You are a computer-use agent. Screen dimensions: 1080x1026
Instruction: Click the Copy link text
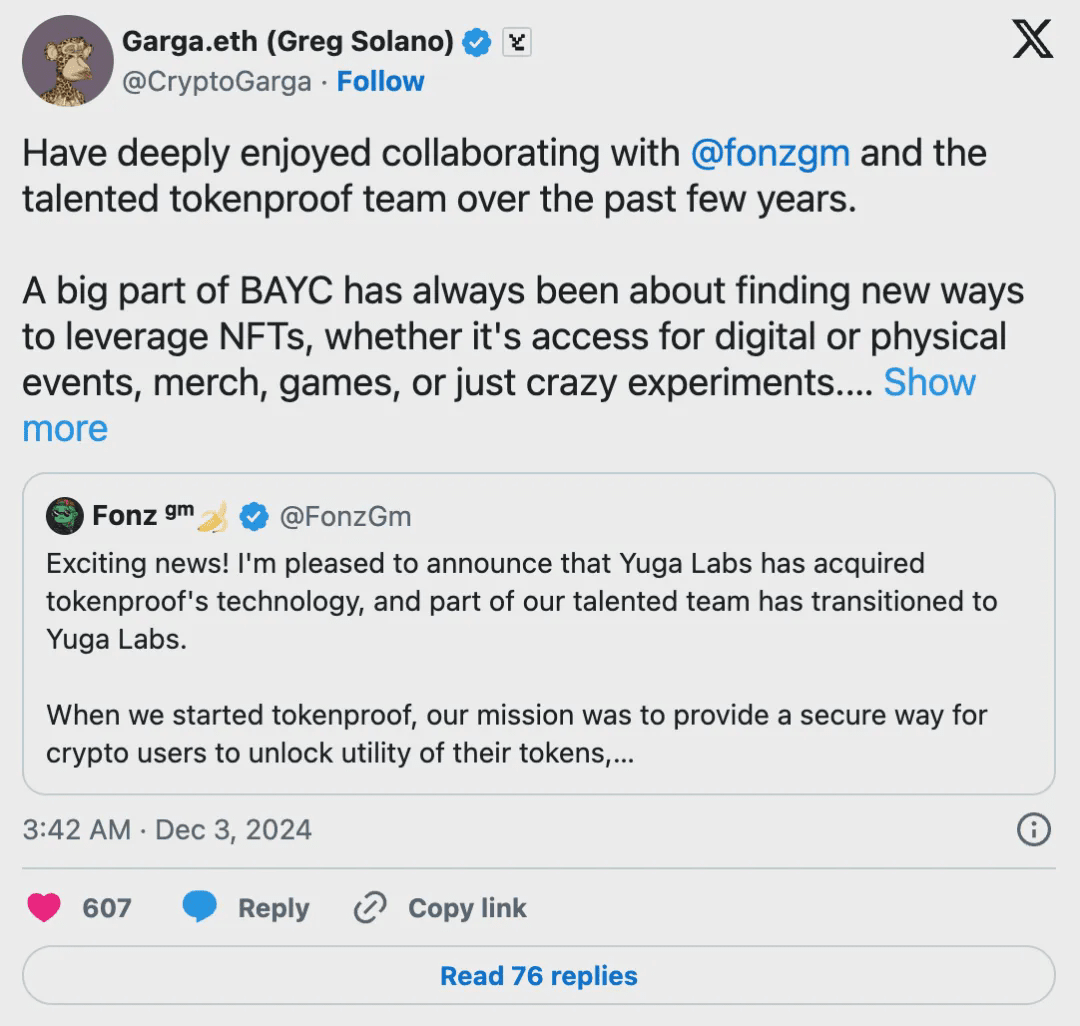point(467,908)
